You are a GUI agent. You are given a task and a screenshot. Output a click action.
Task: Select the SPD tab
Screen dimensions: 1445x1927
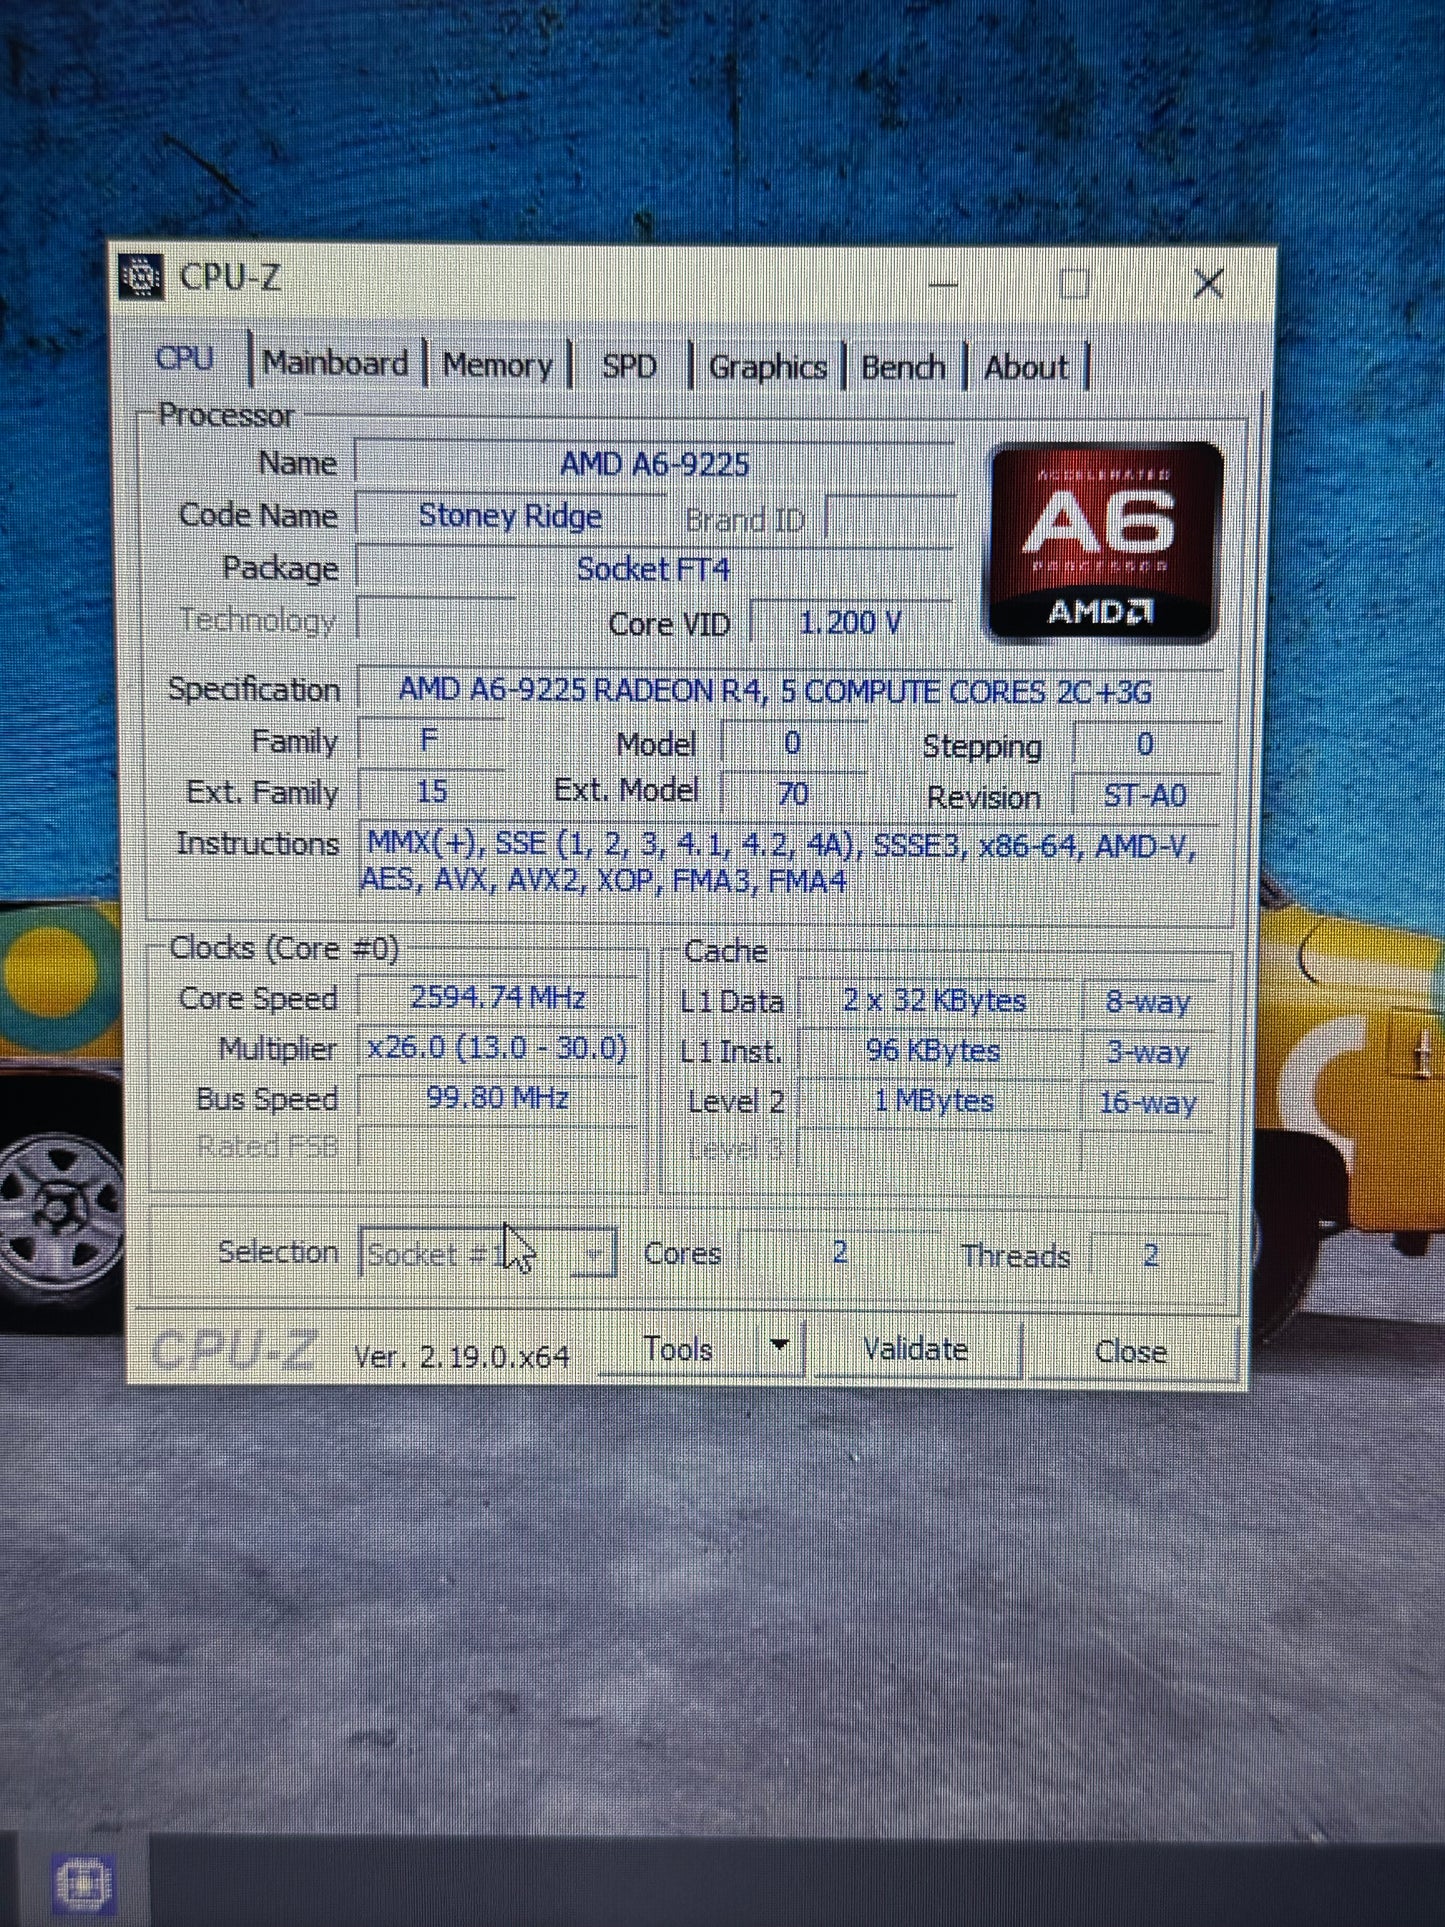(x=629, y=367)
